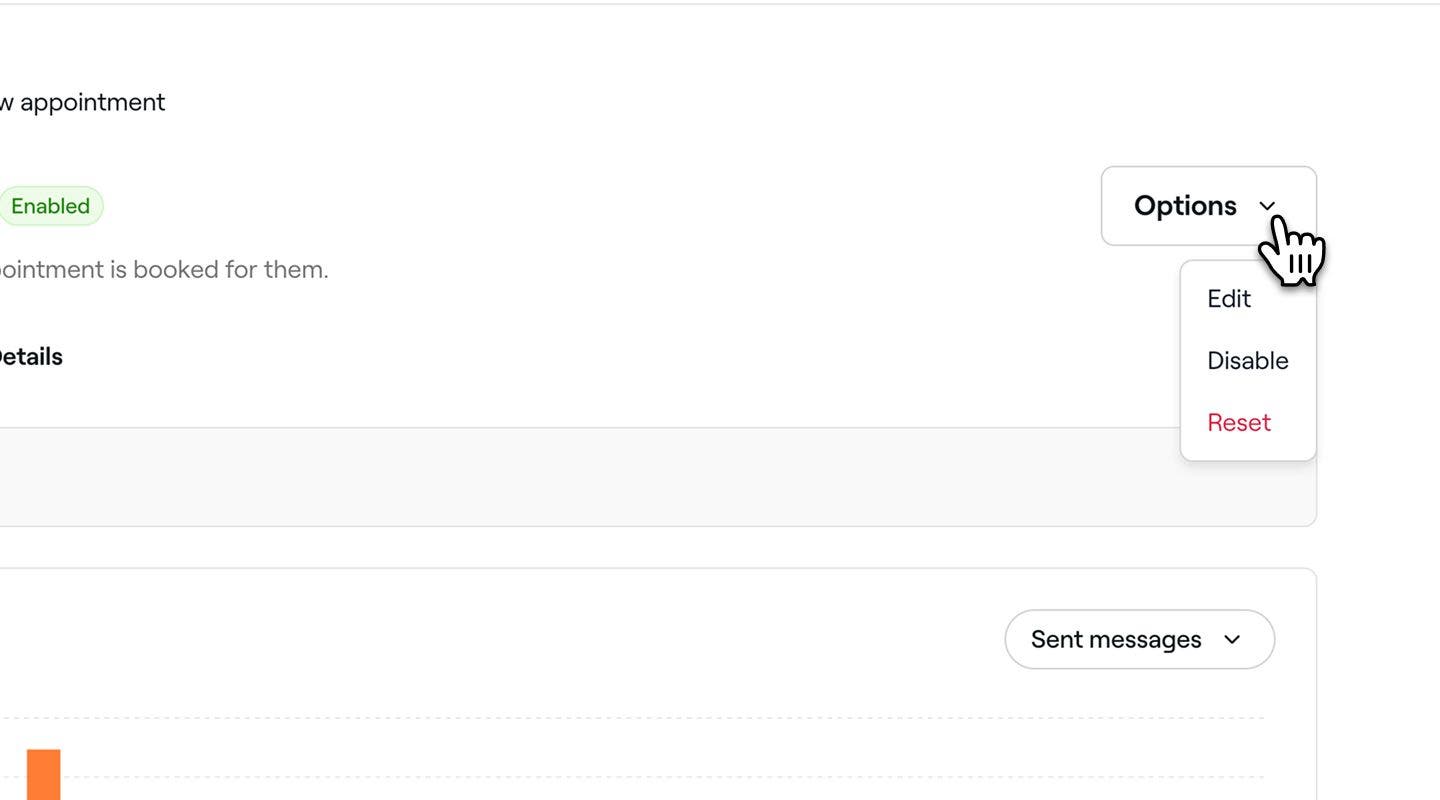This screenshot has width=1440, height=800.
Task: Click the chevron arrow beside Sent messages
Action: 1232,640
